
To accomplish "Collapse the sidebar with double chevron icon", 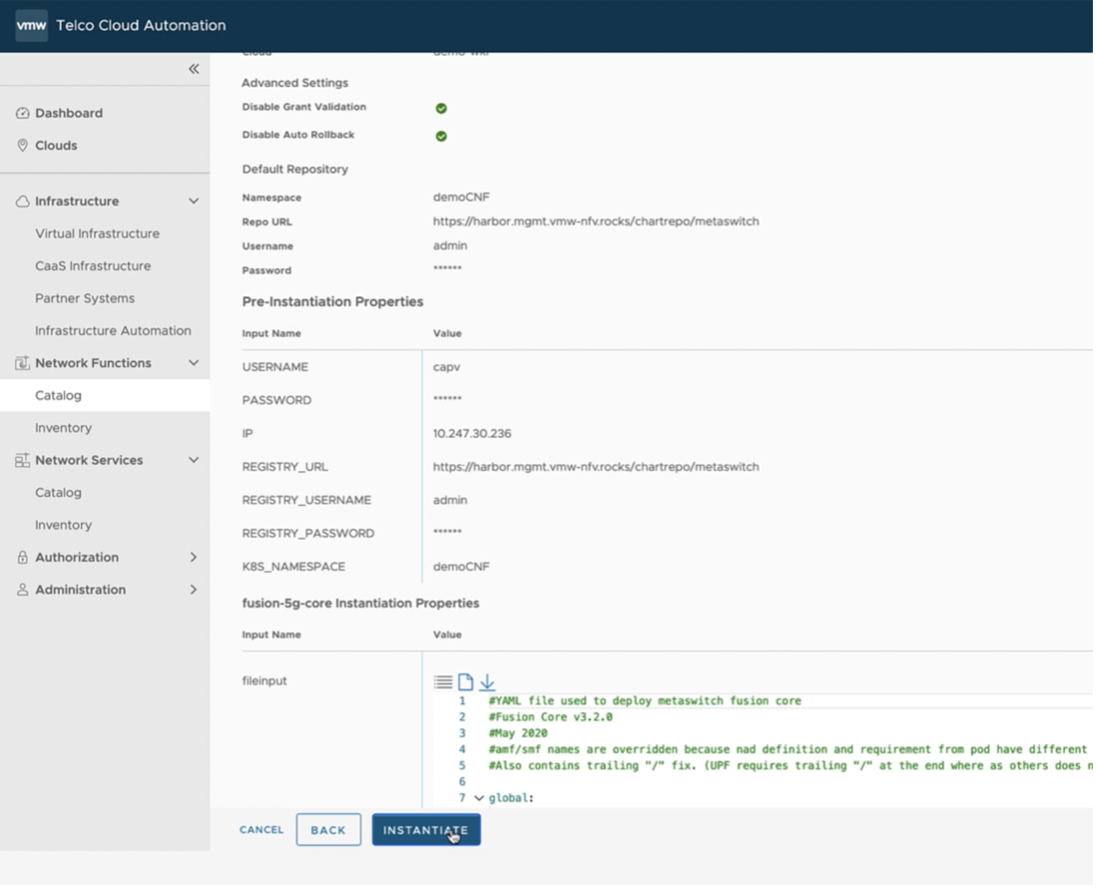I will point(194,68).
